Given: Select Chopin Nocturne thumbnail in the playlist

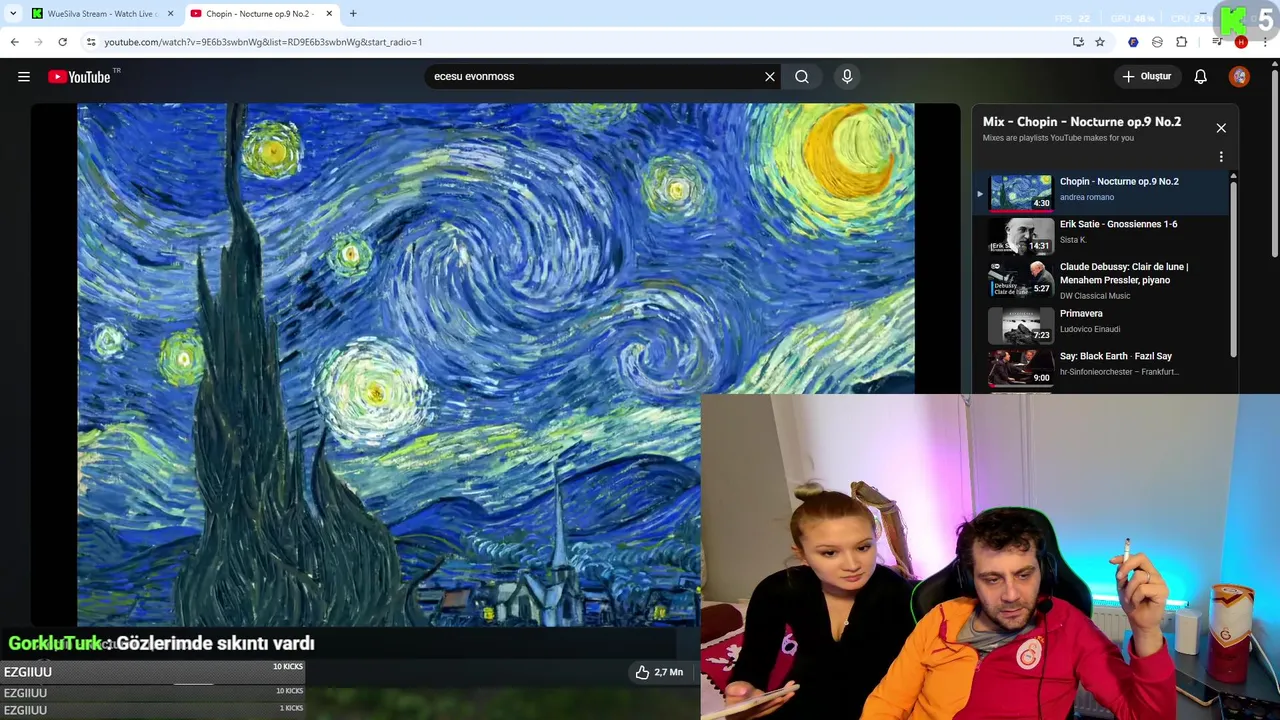Looking at the screenshot, I should (x=1021, y=192).
